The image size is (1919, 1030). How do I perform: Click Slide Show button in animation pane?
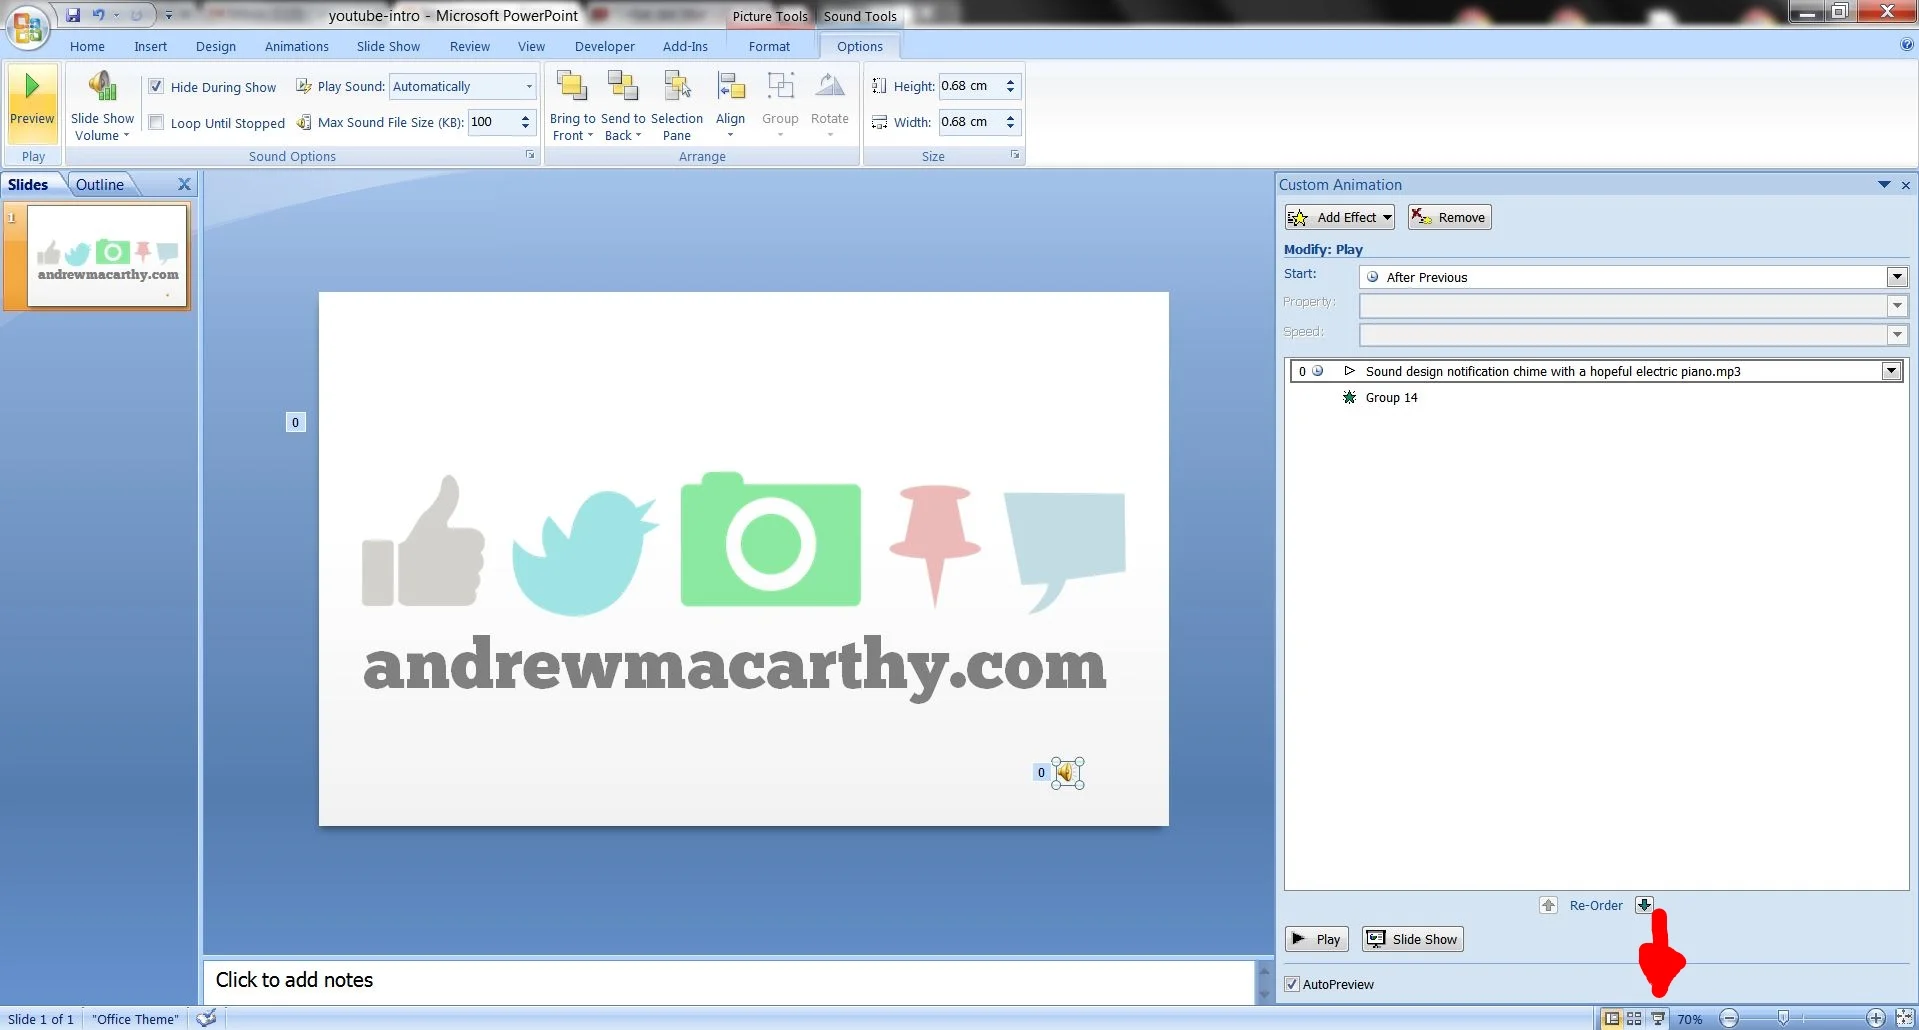tap(1413, 939)
